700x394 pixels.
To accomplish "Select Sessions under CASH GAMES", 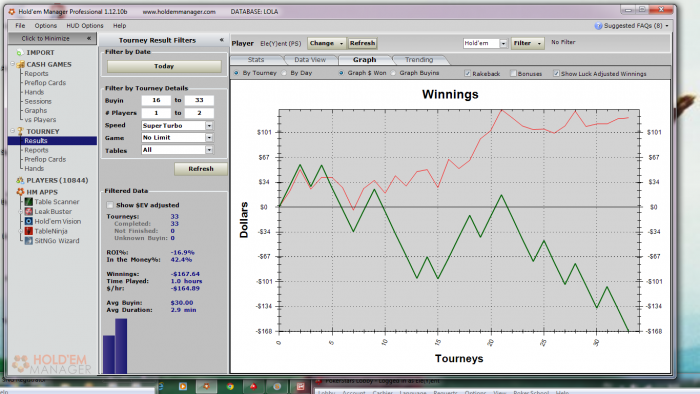I will 38,101.
